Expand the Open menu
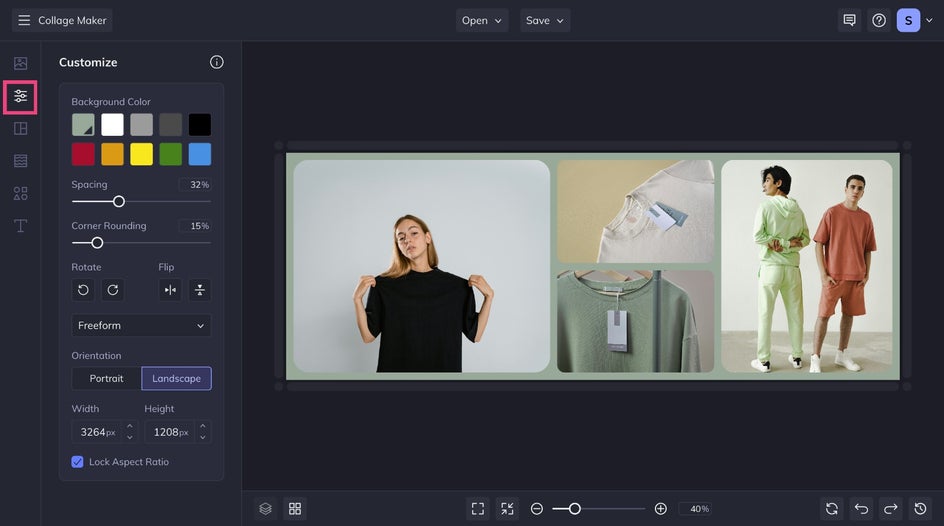The width and height of the screenshot is (944, 526). point(482,20)
